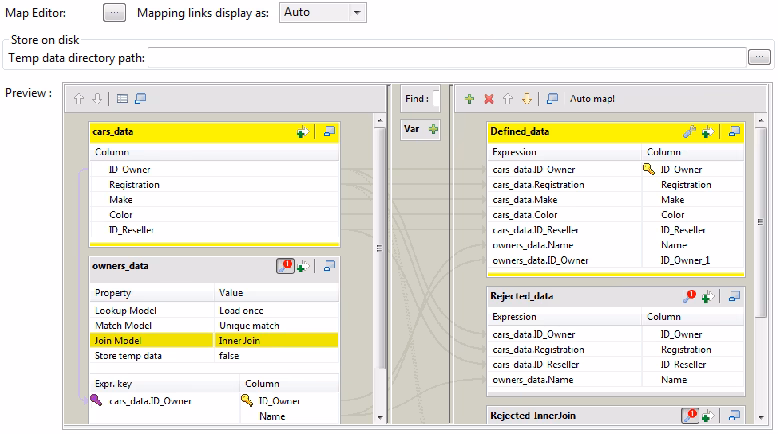Click the Temp data directory path field
The width and height of the screenshot is (778, 434).
447,58
